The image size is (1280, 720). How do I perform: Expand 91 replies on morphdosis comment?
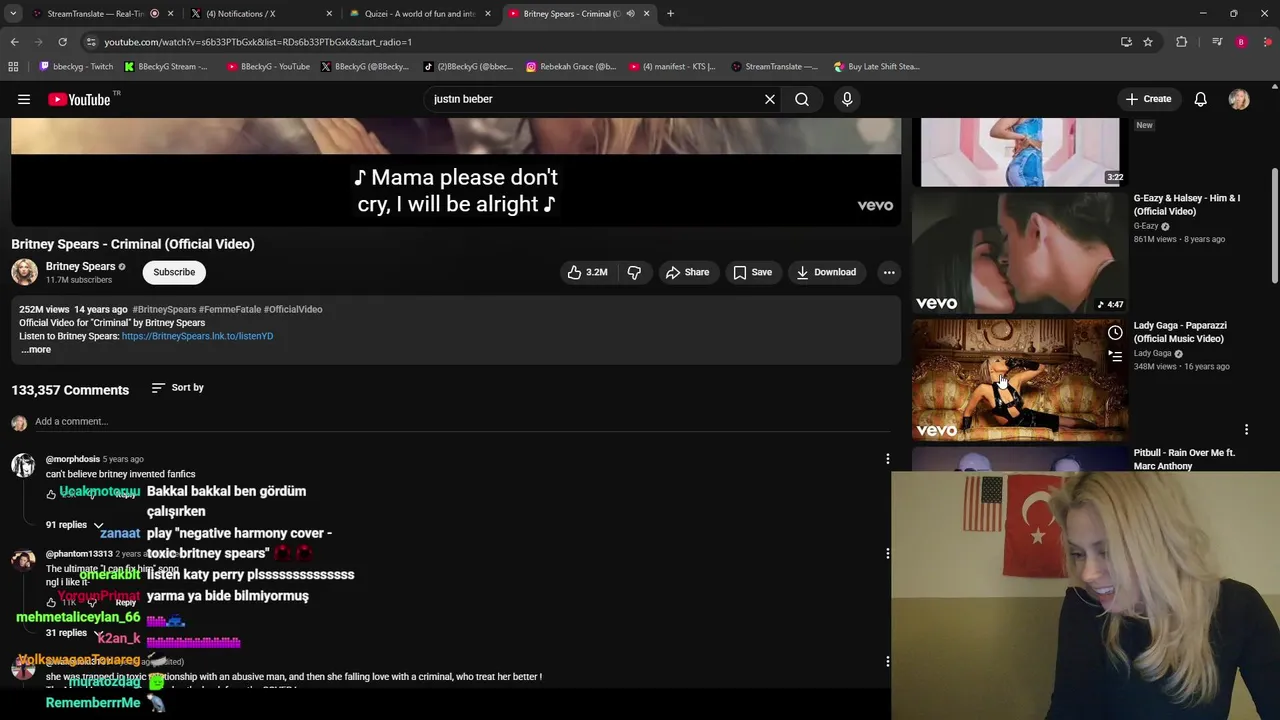pos(75,525)
